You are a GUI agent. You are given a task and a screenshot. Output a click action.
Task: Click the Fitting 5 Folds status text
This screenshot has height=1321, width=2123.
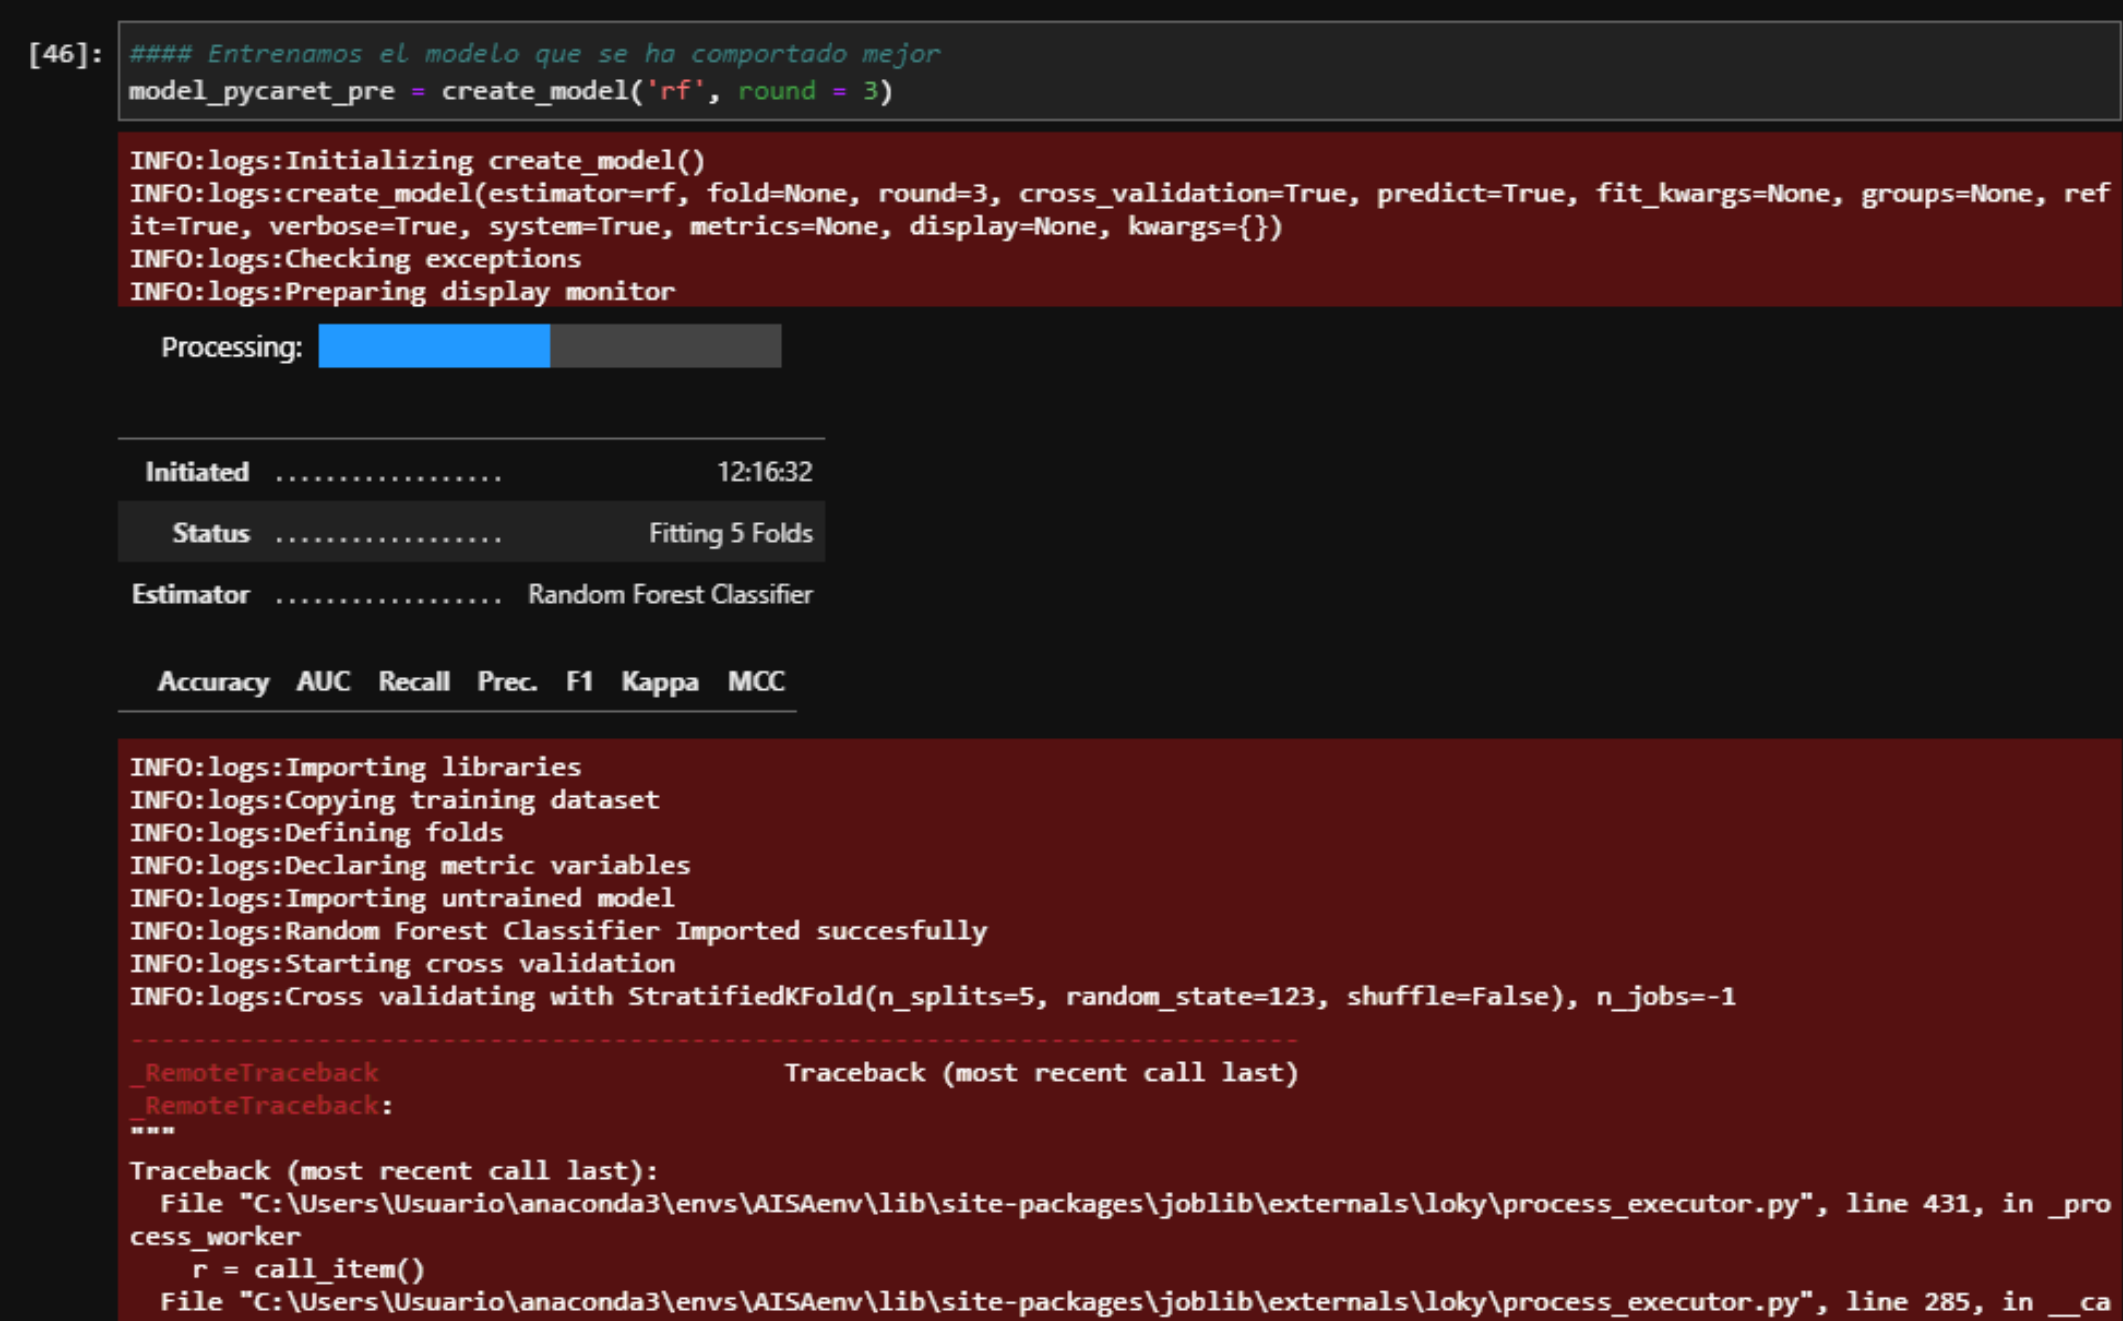729,533
